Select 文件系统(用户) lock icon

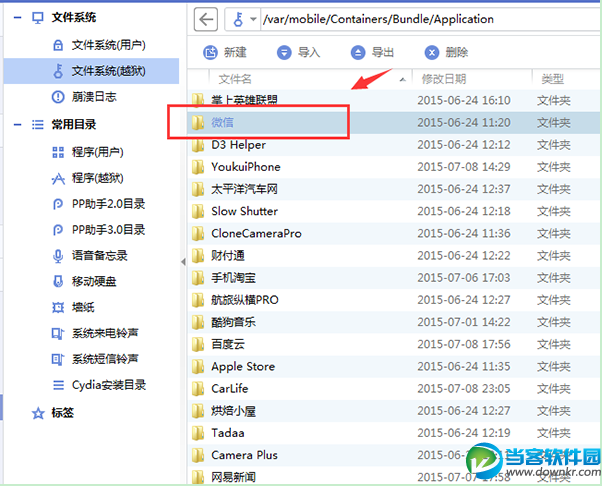click(x=58, y=45)
